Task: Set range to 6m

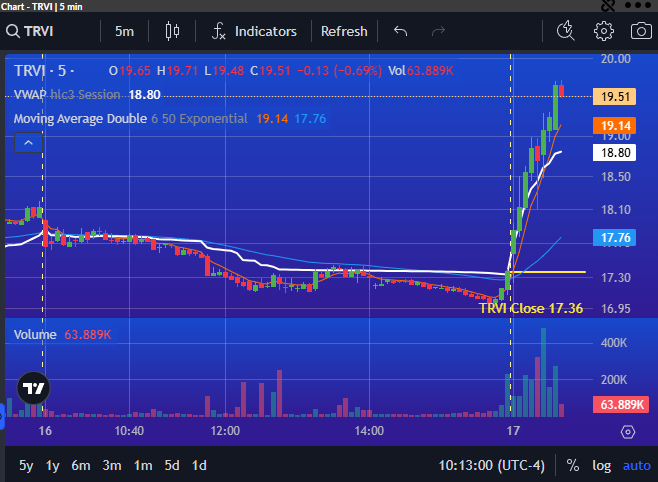Action: tap(81, 466)
